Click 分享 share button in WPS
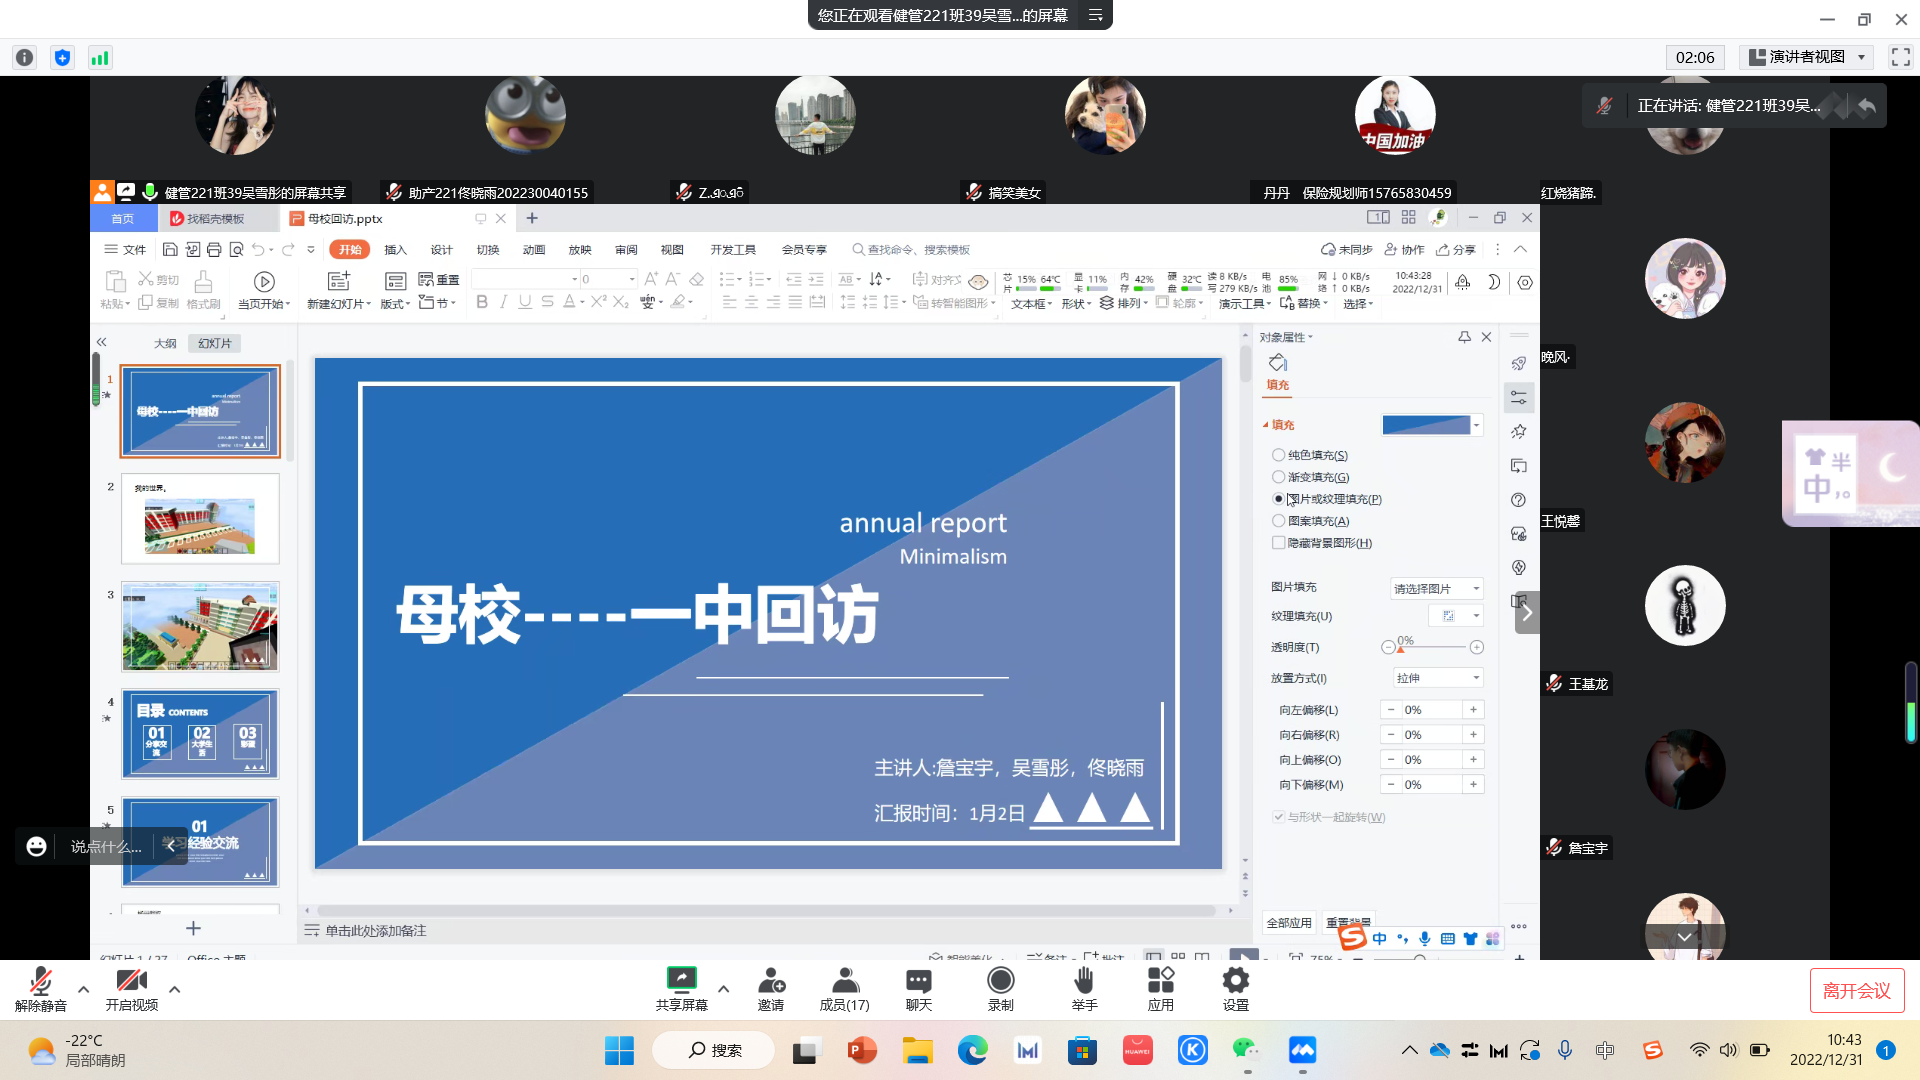 [x=1456, y=250]
